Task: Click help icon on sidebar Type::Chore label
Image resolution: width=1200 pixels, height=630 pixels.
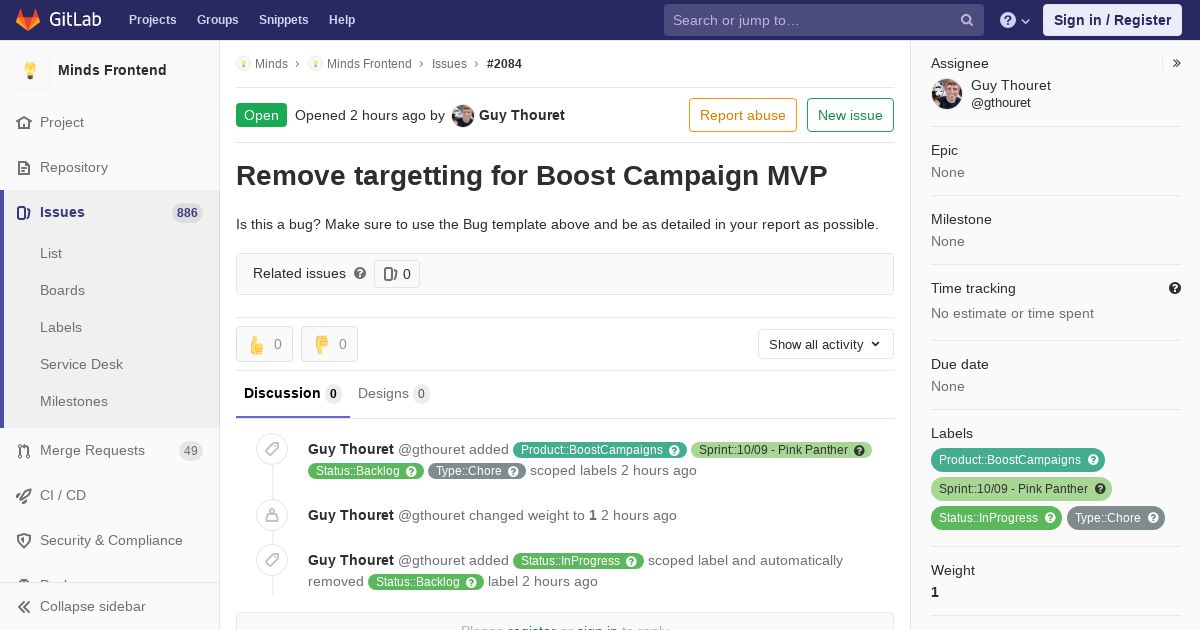Action: coord(1153,518)
